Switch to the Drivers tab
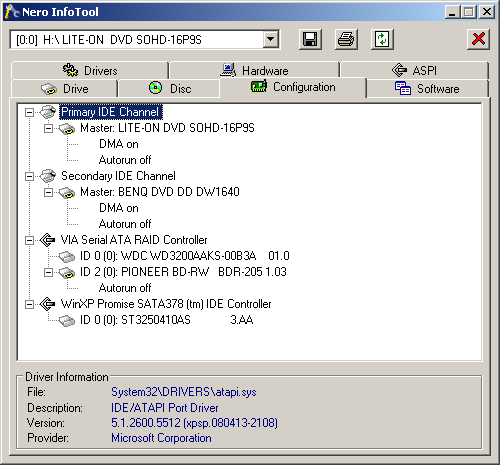The height and width of the screenshot is (465, 500). [90, 70]
